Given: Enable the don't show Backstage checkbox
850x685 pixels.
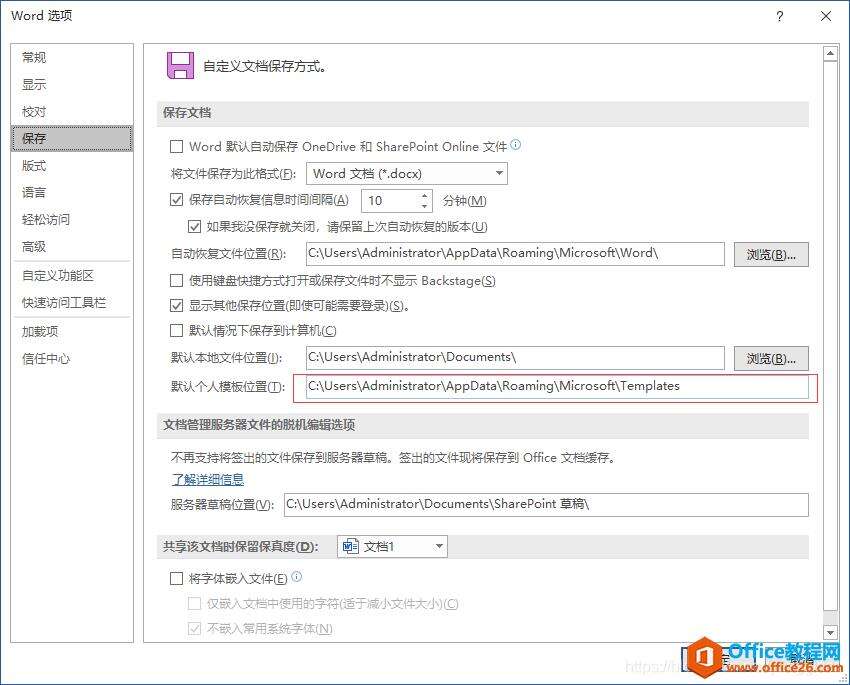Looking at the screenshot, I should coord(176,280).
